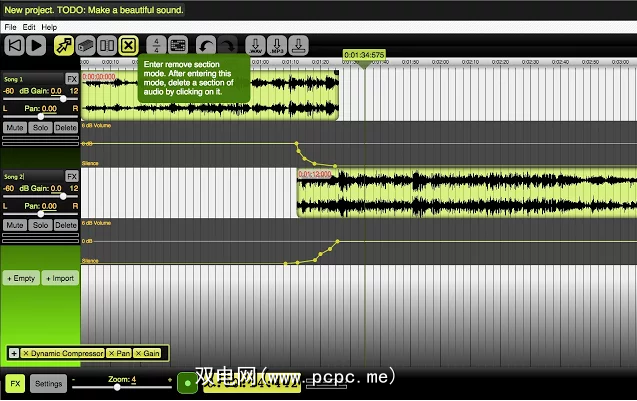This screenshot has height=401, width=637.
Task: Activate the remove section X tool
Action: click(128, 46)
